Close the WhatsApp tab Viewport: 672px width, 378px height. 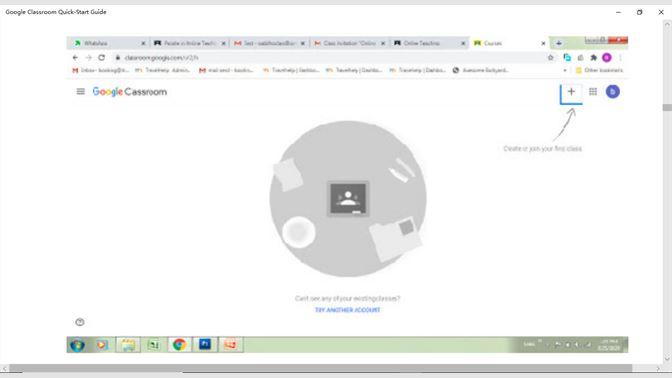point(143,43)
